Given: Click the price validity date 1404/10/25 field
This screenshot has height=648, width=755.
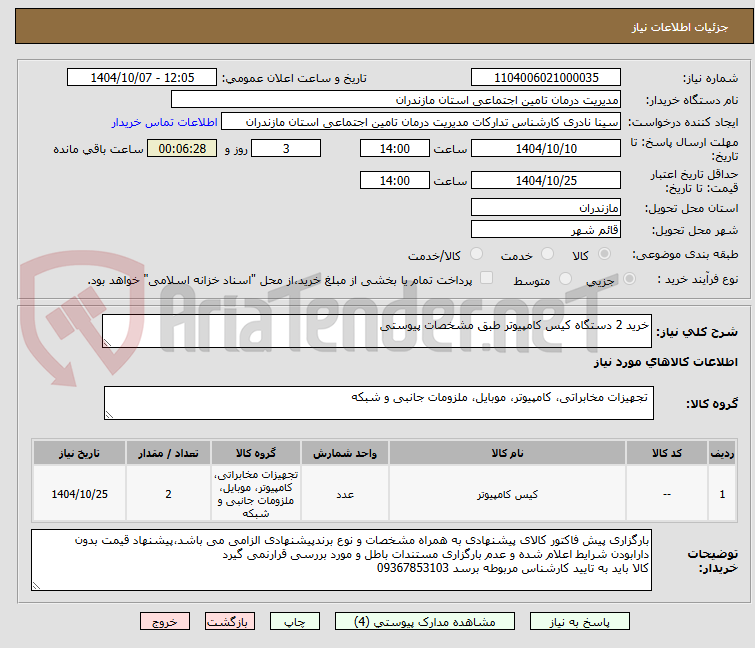Looking at the screenshot, I should click(546, 181).
